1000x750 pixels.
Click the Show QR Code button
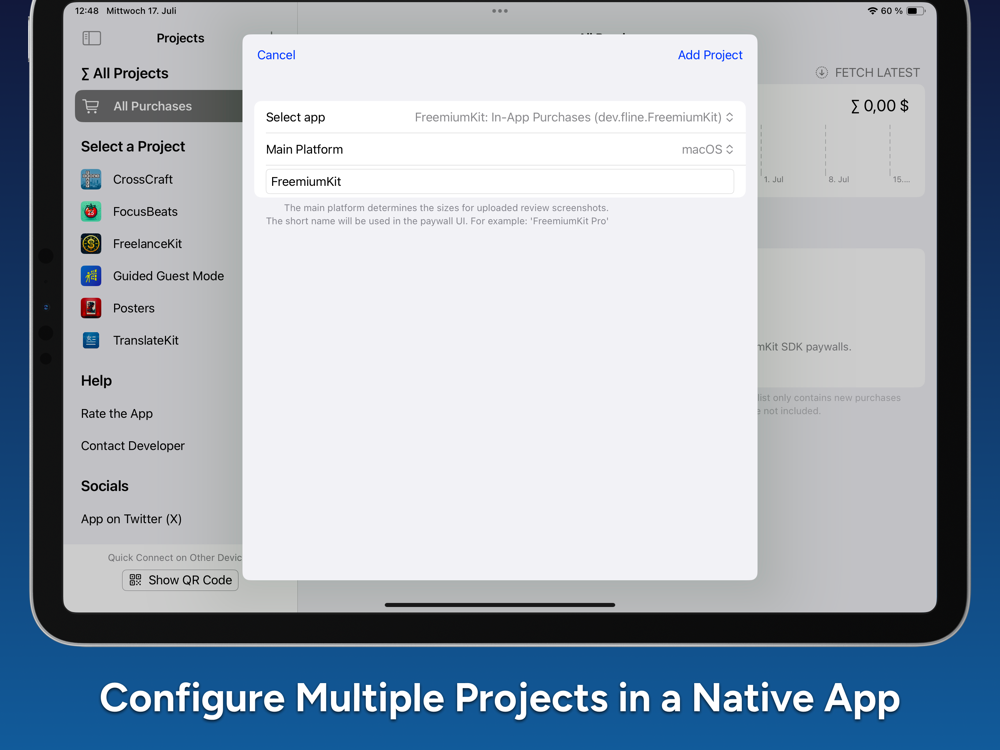[180, 580]
